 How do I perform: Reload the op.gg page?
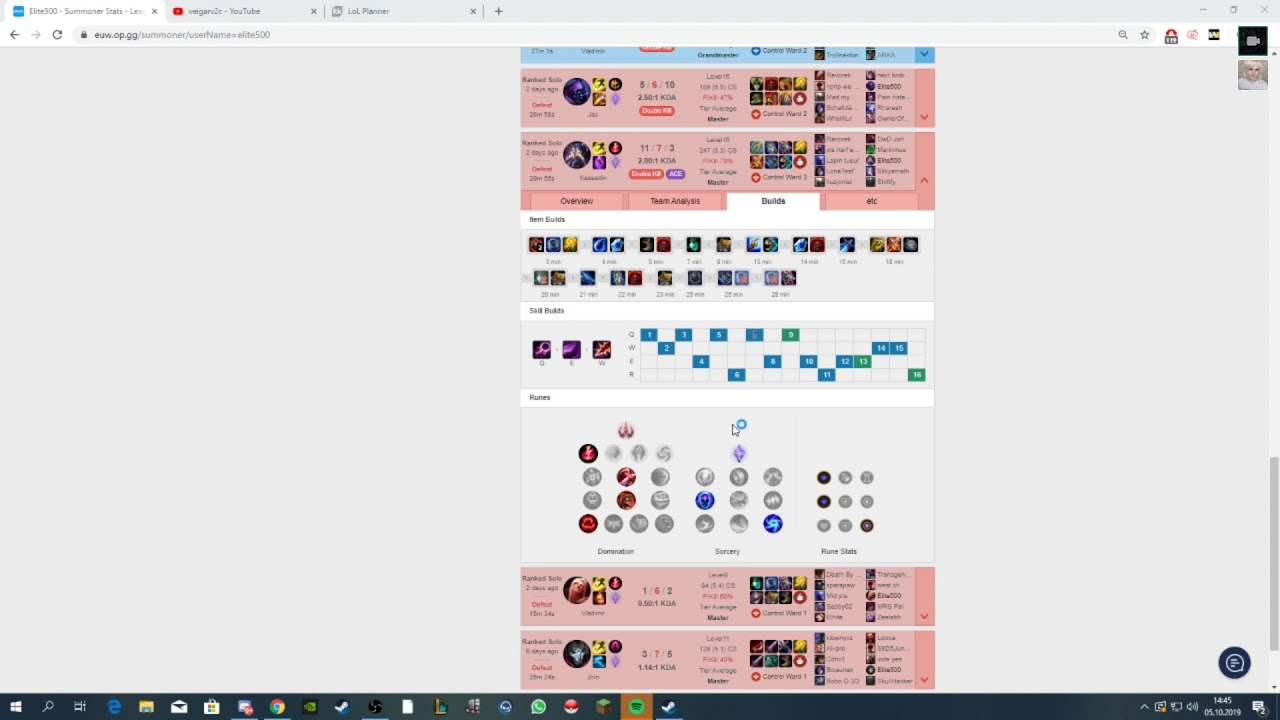(x=57, y=34)
